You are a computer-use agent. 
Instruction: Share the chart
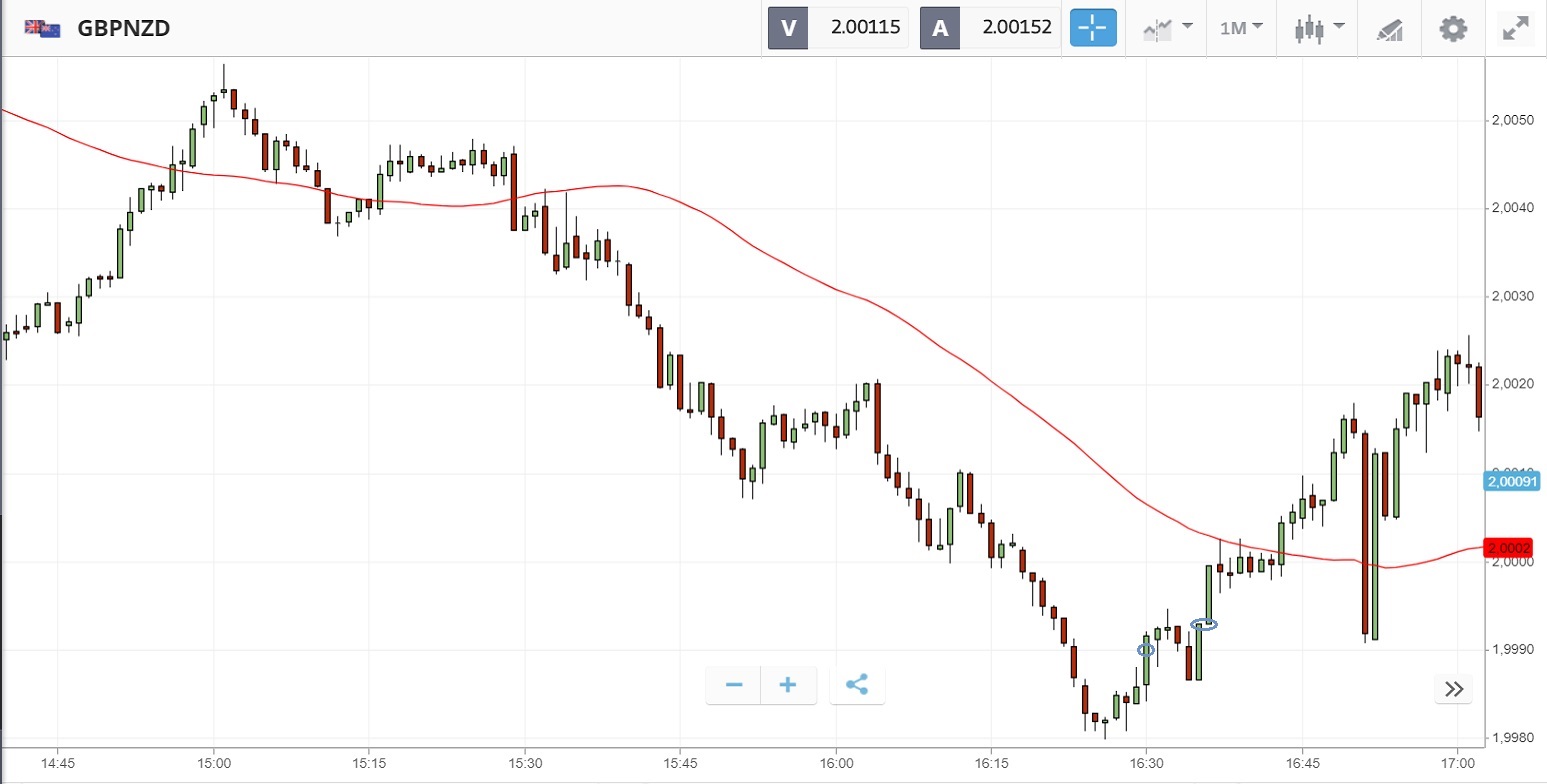(857, 685)
